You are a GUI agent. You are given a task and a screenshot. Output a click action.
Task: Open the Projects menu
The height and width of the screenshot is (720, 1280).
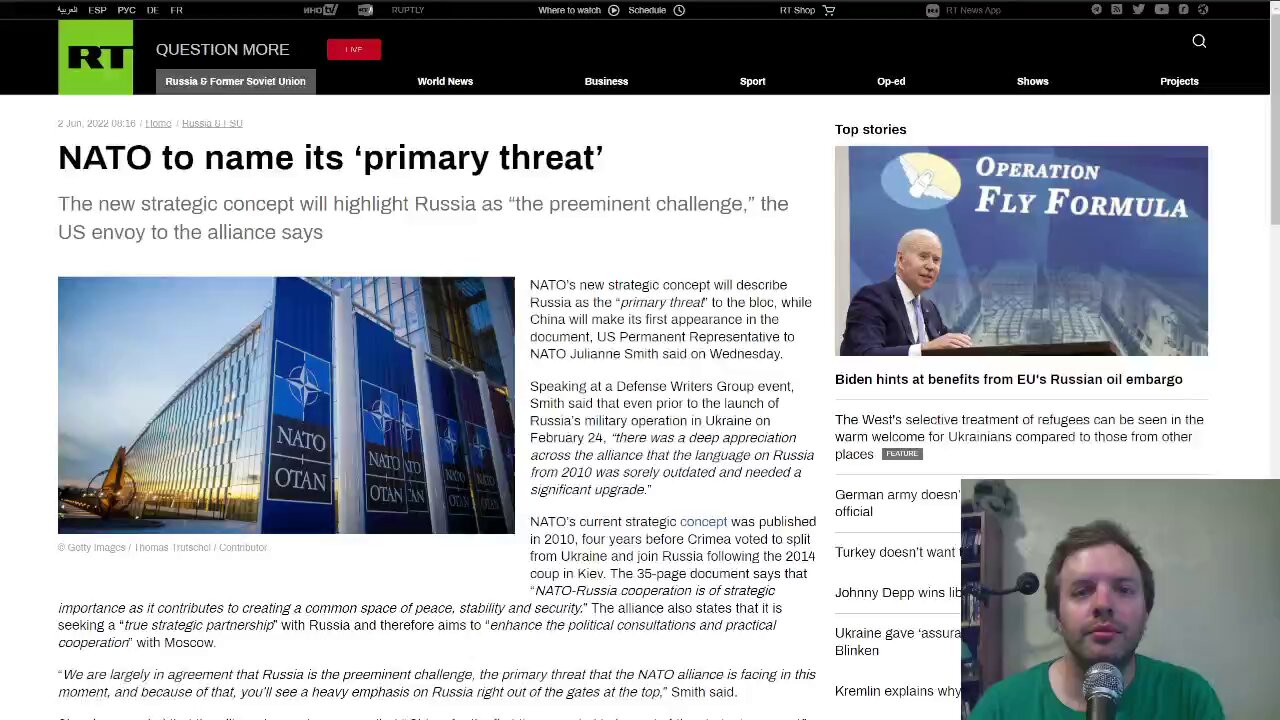(1179, 81)
